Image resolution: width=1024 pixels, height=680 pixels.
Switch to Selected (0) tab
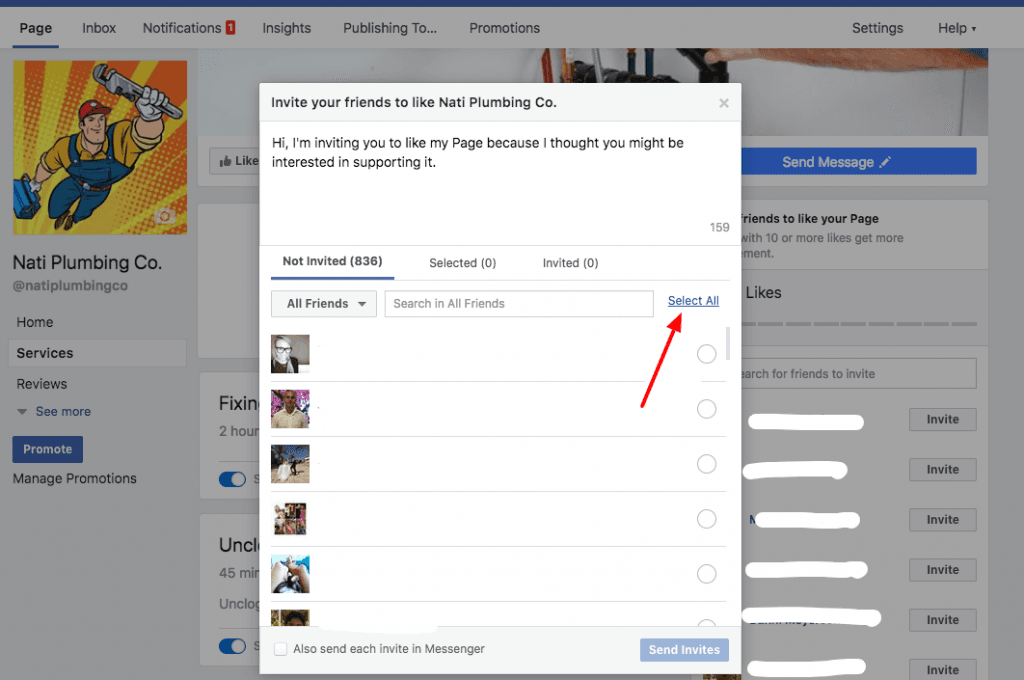click(x=462, y=263)
